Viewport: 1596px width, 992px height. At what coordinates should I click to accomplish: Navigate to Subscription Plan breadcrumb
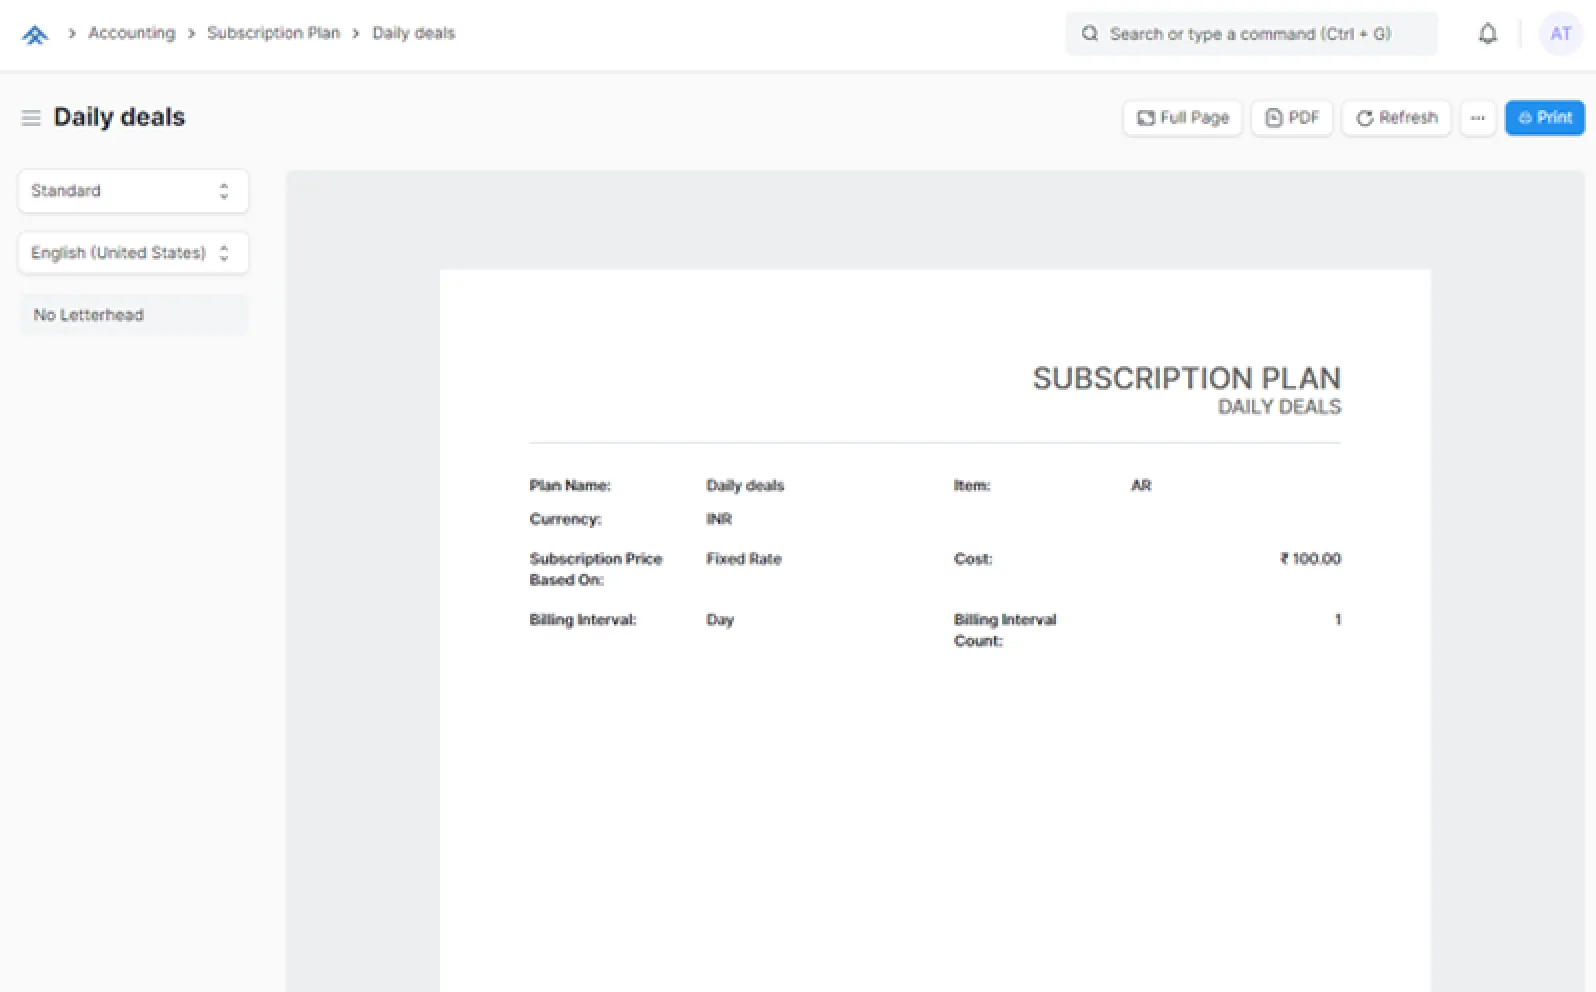pyautogui.click(x=273, y=33)
